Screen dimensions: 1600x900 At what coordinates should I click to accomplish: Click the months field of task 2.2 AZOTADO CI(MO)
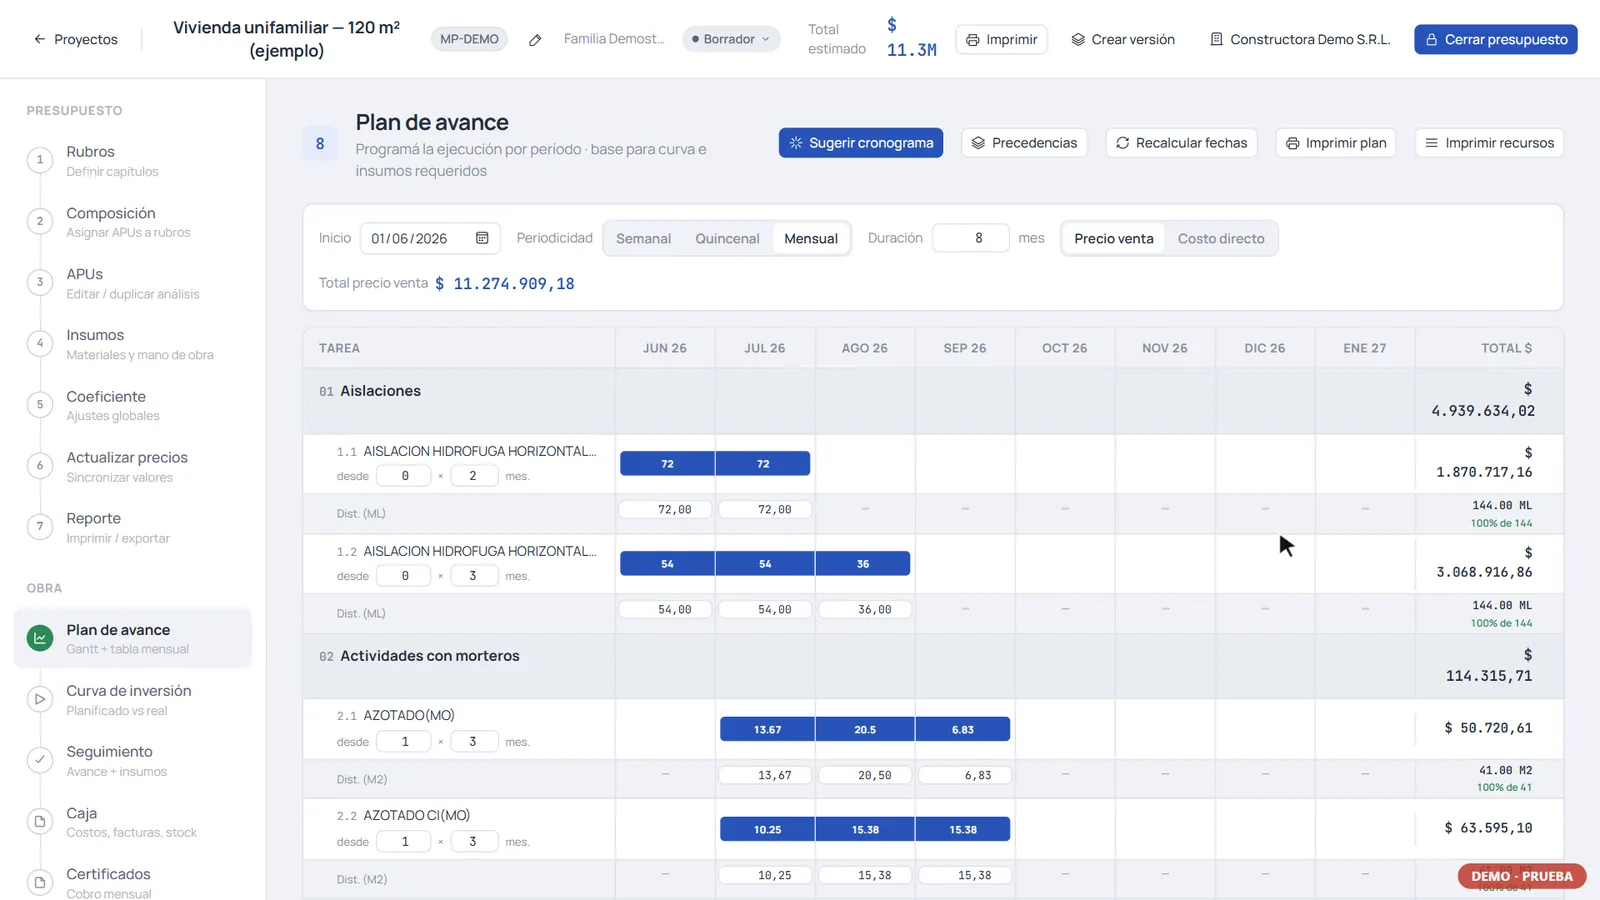pos(473,842)
